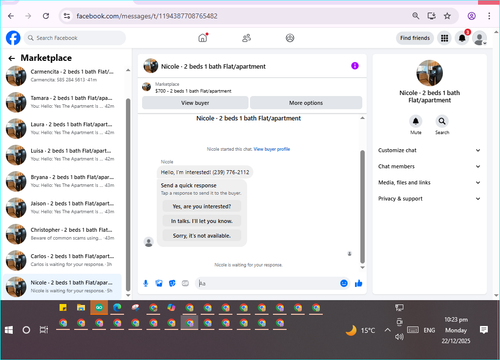Open the Facebook Menu grid icon
500x360 pixels.
click(444, 38)
